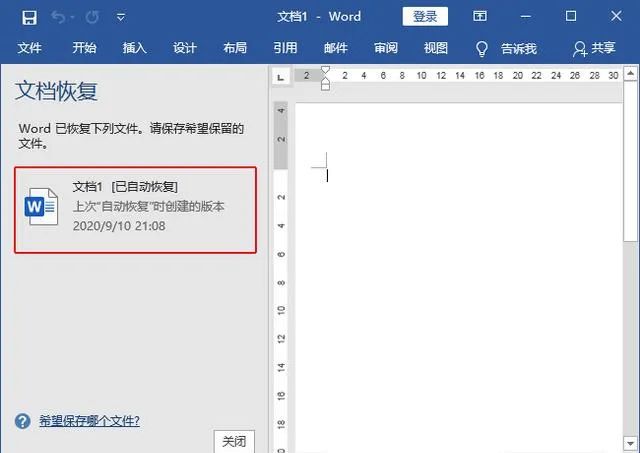The height and width of the screenshot is (453, 640).
Task: Switch to the 审阅 ribbon tab
Action: pos(386,48)
